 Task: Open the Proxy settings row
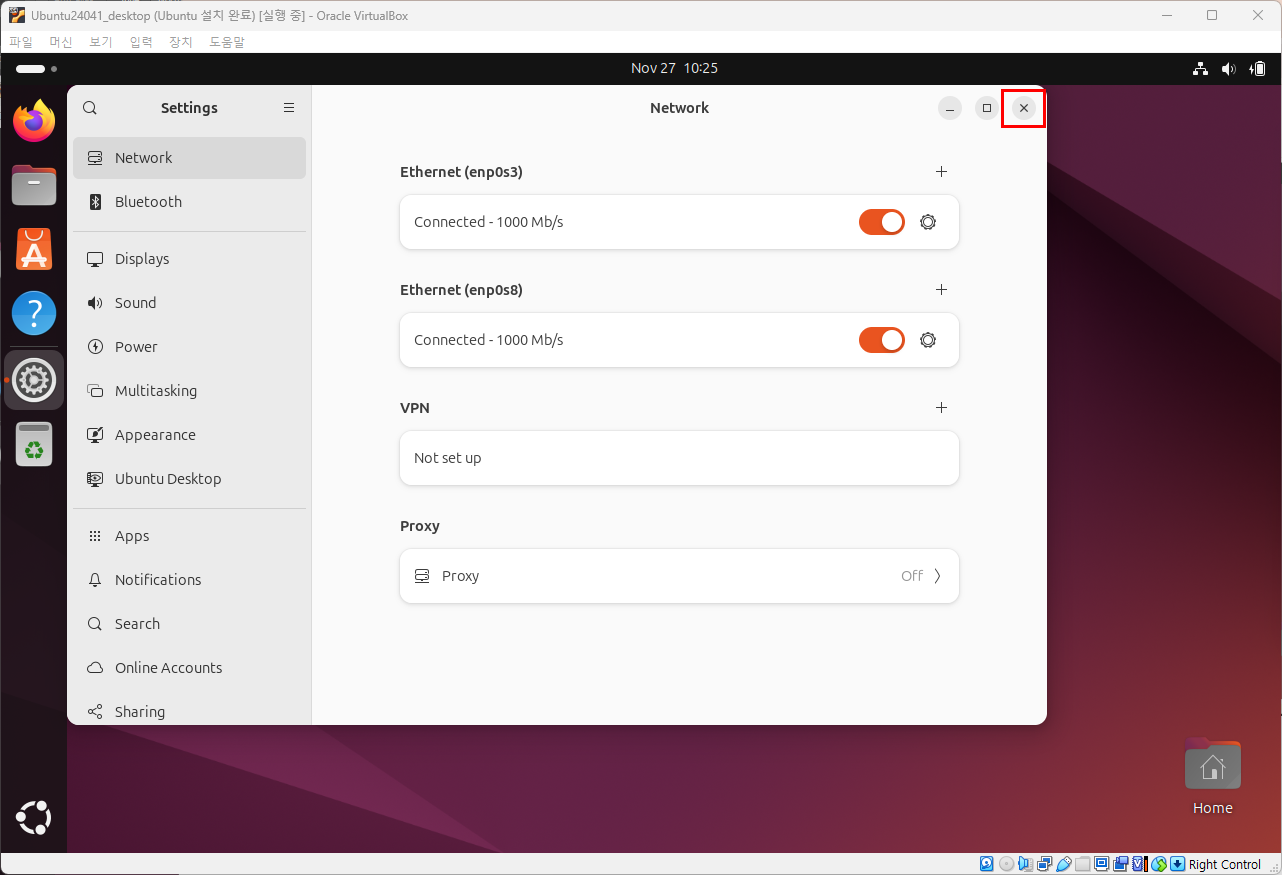[x=679, y=576]
